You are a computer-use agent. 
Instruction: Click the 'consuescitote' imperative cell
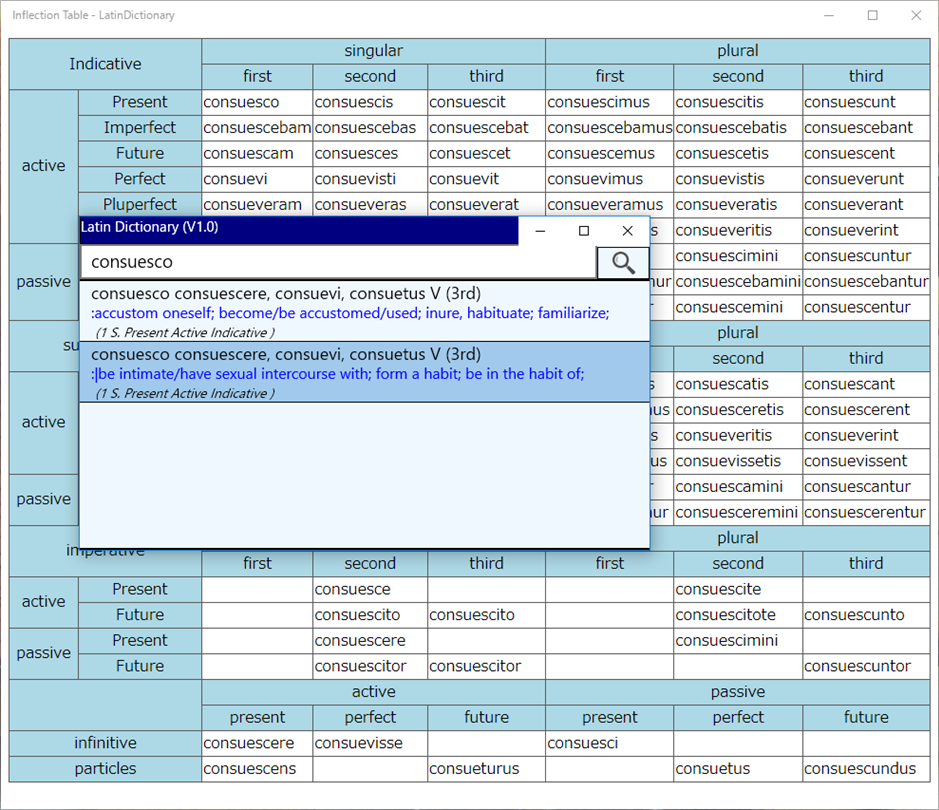(x=738, y=615)
